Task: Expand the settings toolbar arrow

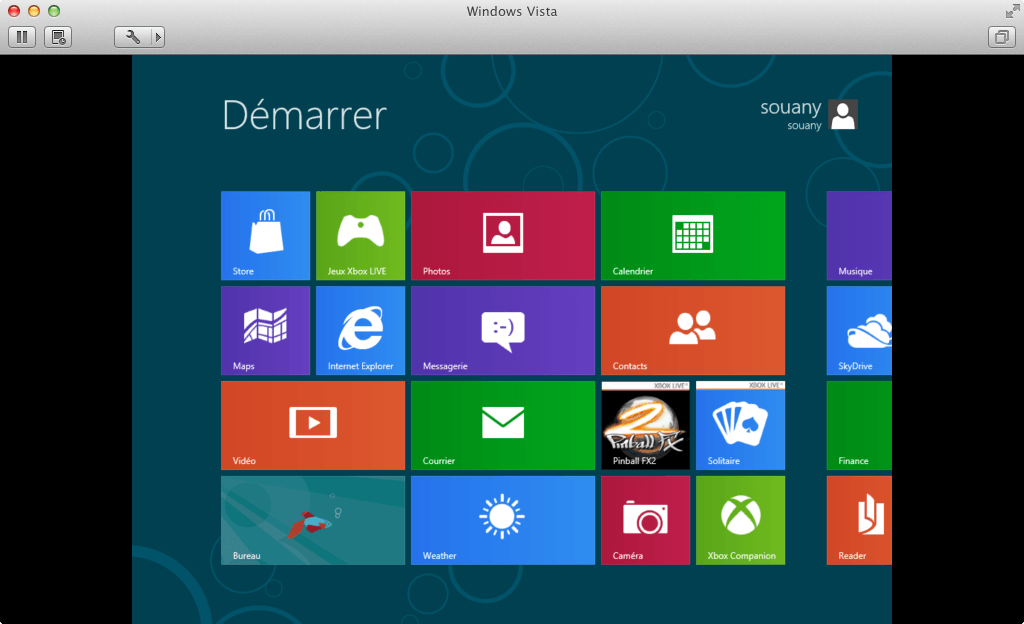Action: [x=157, y=37]
